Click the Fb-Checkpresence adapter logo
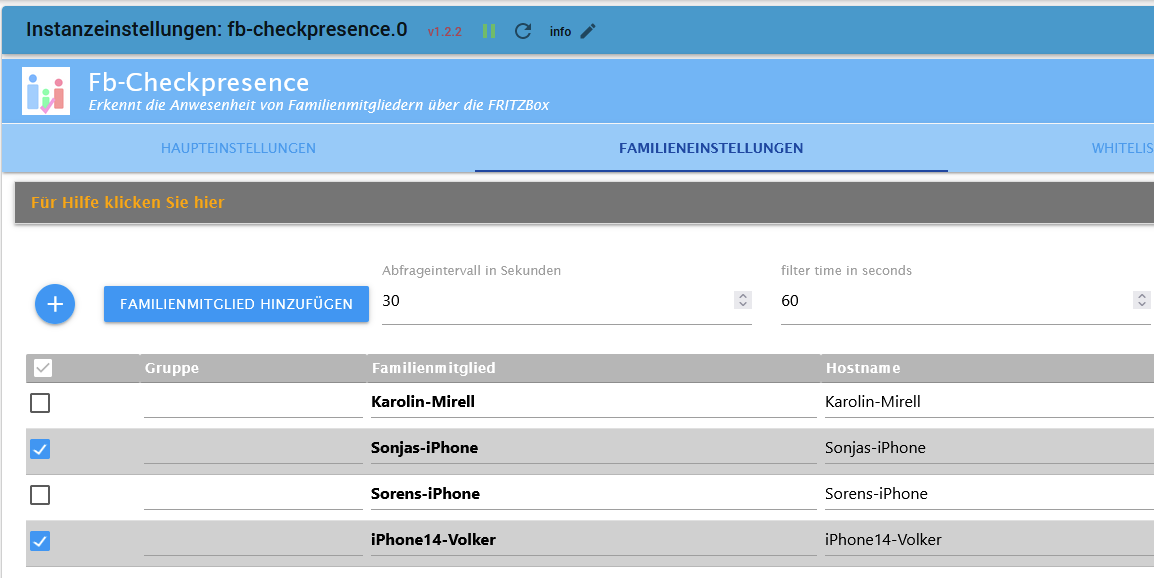Screen dimensions: 1154x578 46,91
